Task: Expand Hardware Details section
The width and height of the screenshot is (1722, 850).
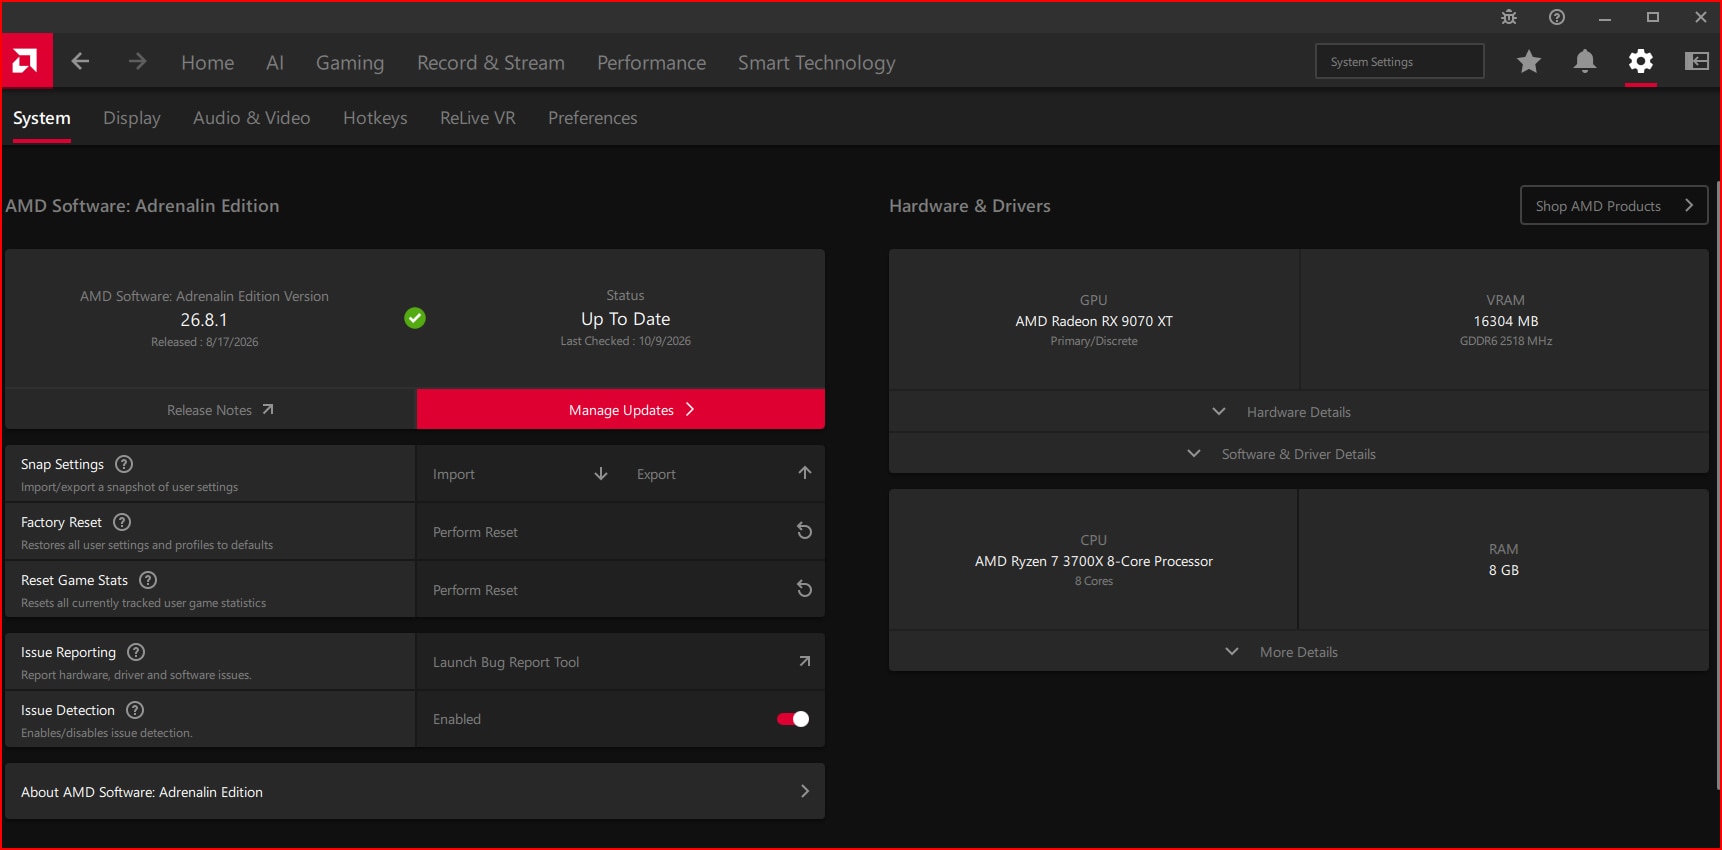Action: [1298, 412]
